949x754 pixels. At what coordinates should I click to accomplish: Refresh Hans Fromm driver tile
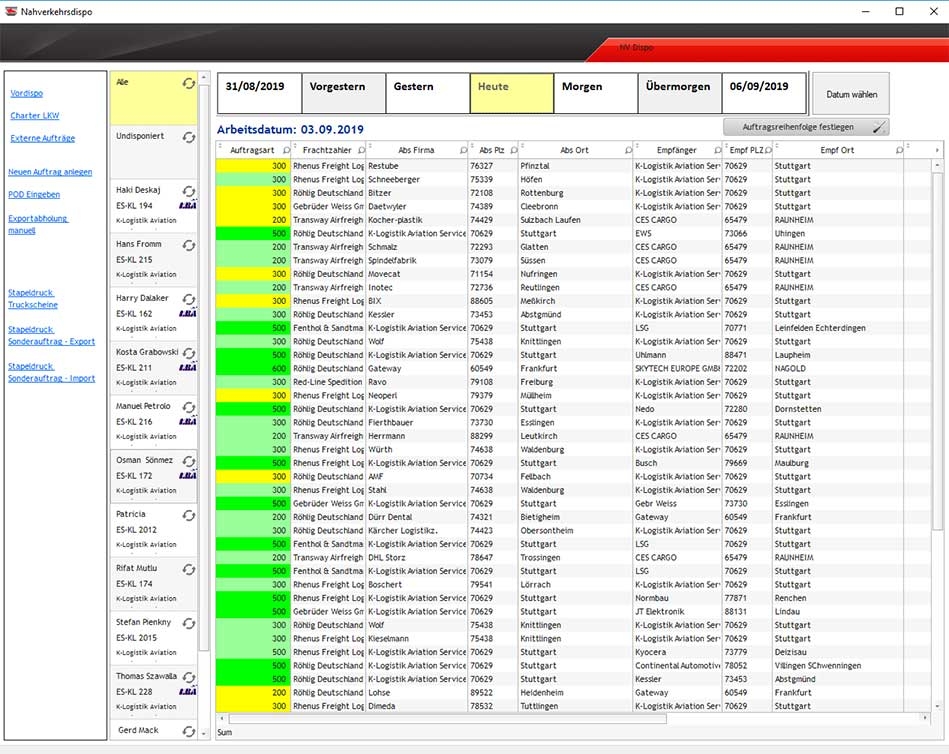pyautogui.click(x=189, y=245)
